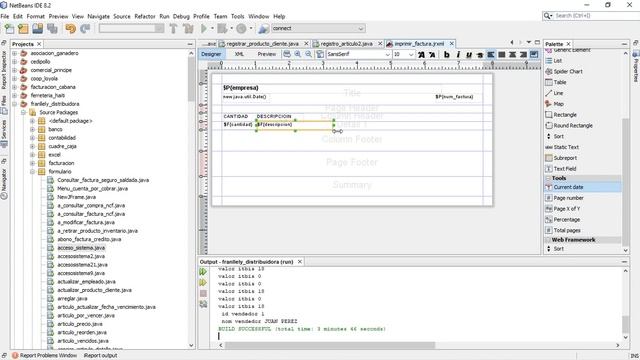This screenshot has height=360, width=640.
Task: Click the Profile Project toolbar icon
Action: (x=241, y=29)
